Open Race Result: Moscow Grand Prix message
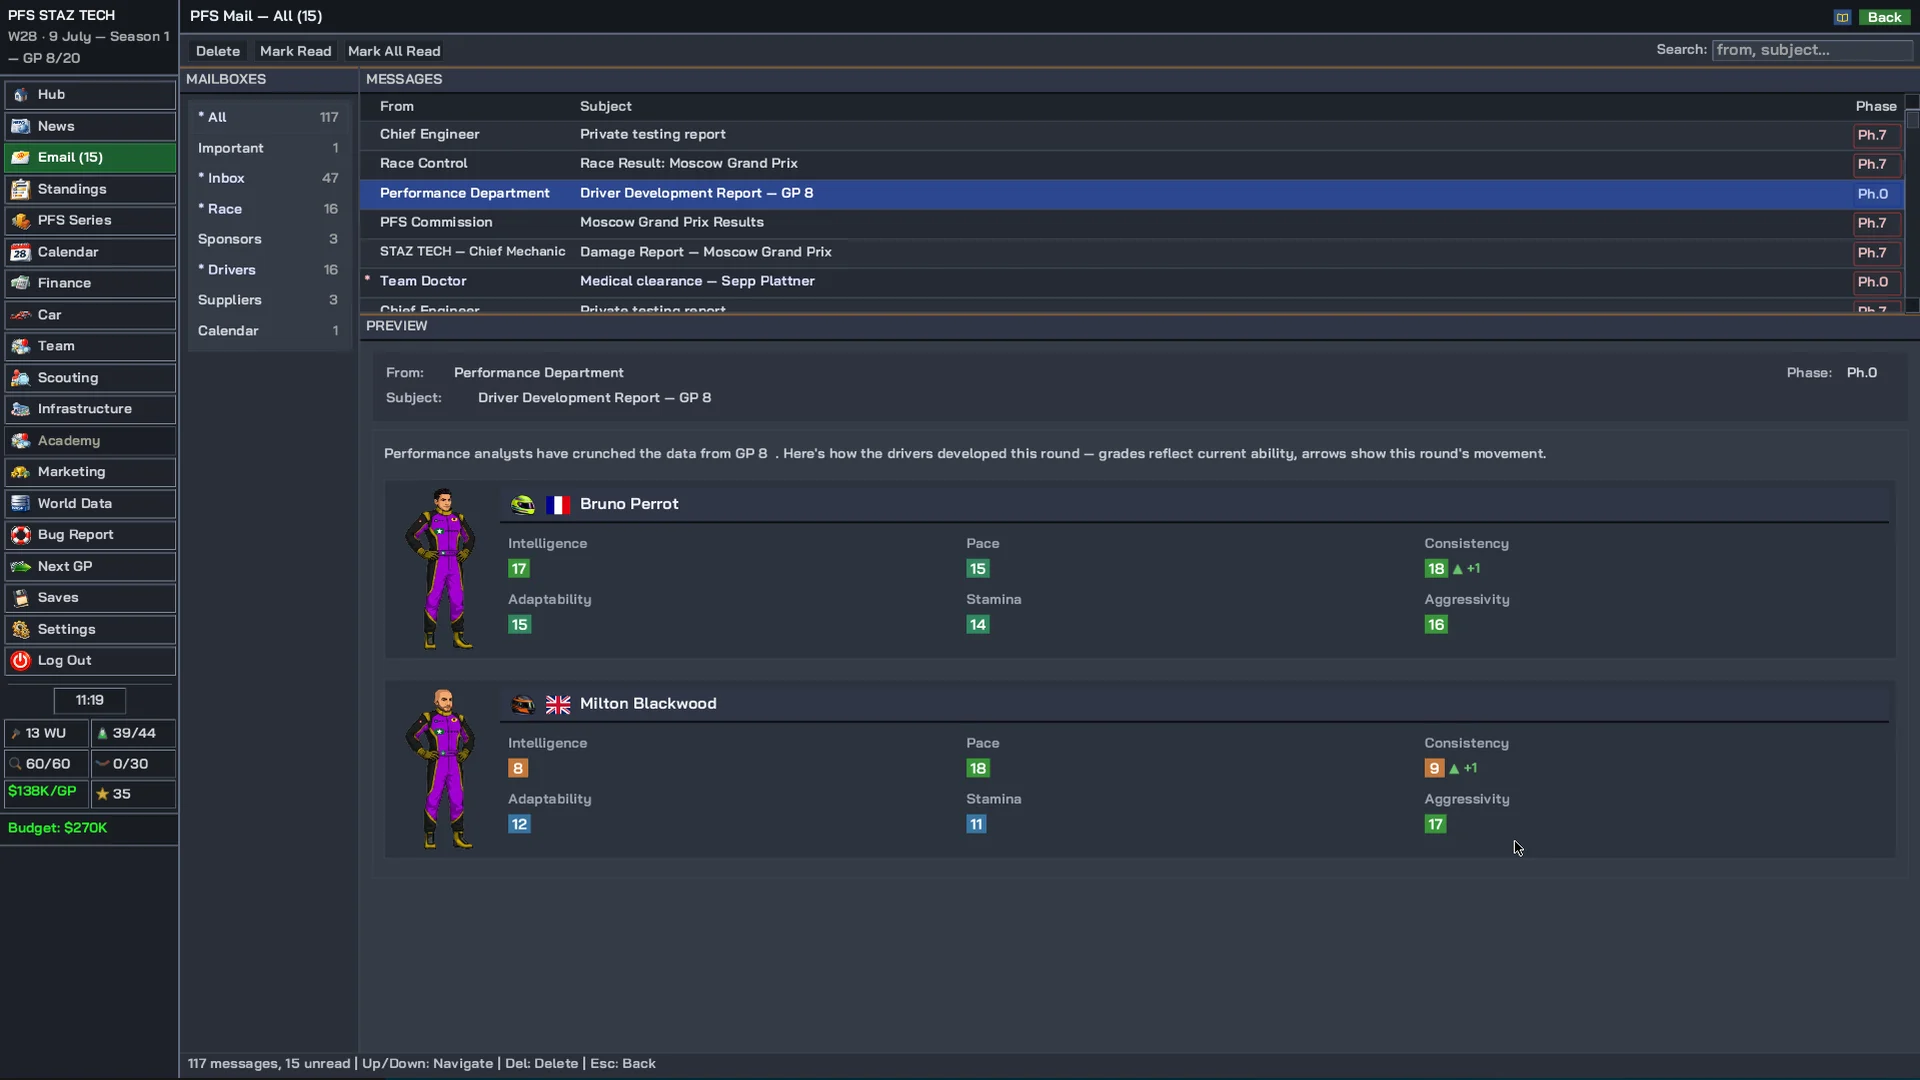1920x1080 pixels. pos(1132,164)
